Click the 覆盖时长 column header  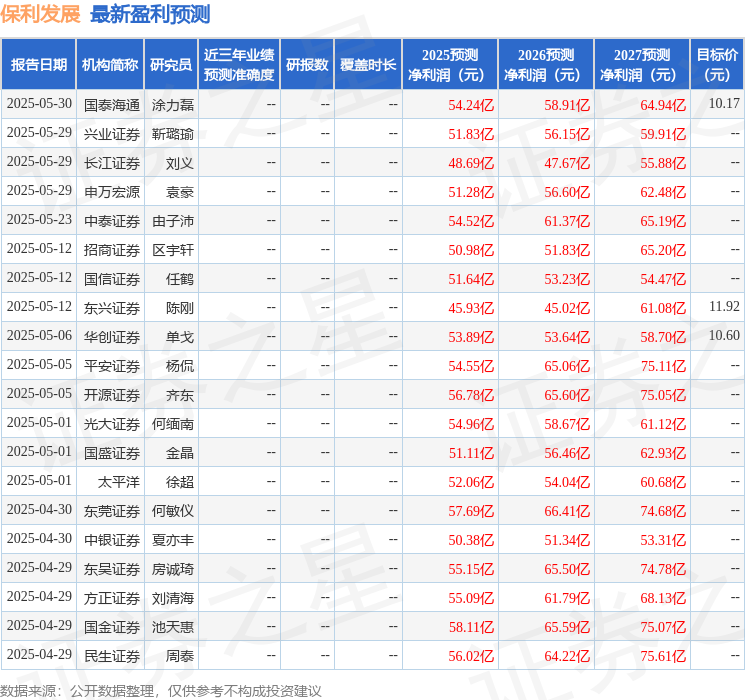368,65
